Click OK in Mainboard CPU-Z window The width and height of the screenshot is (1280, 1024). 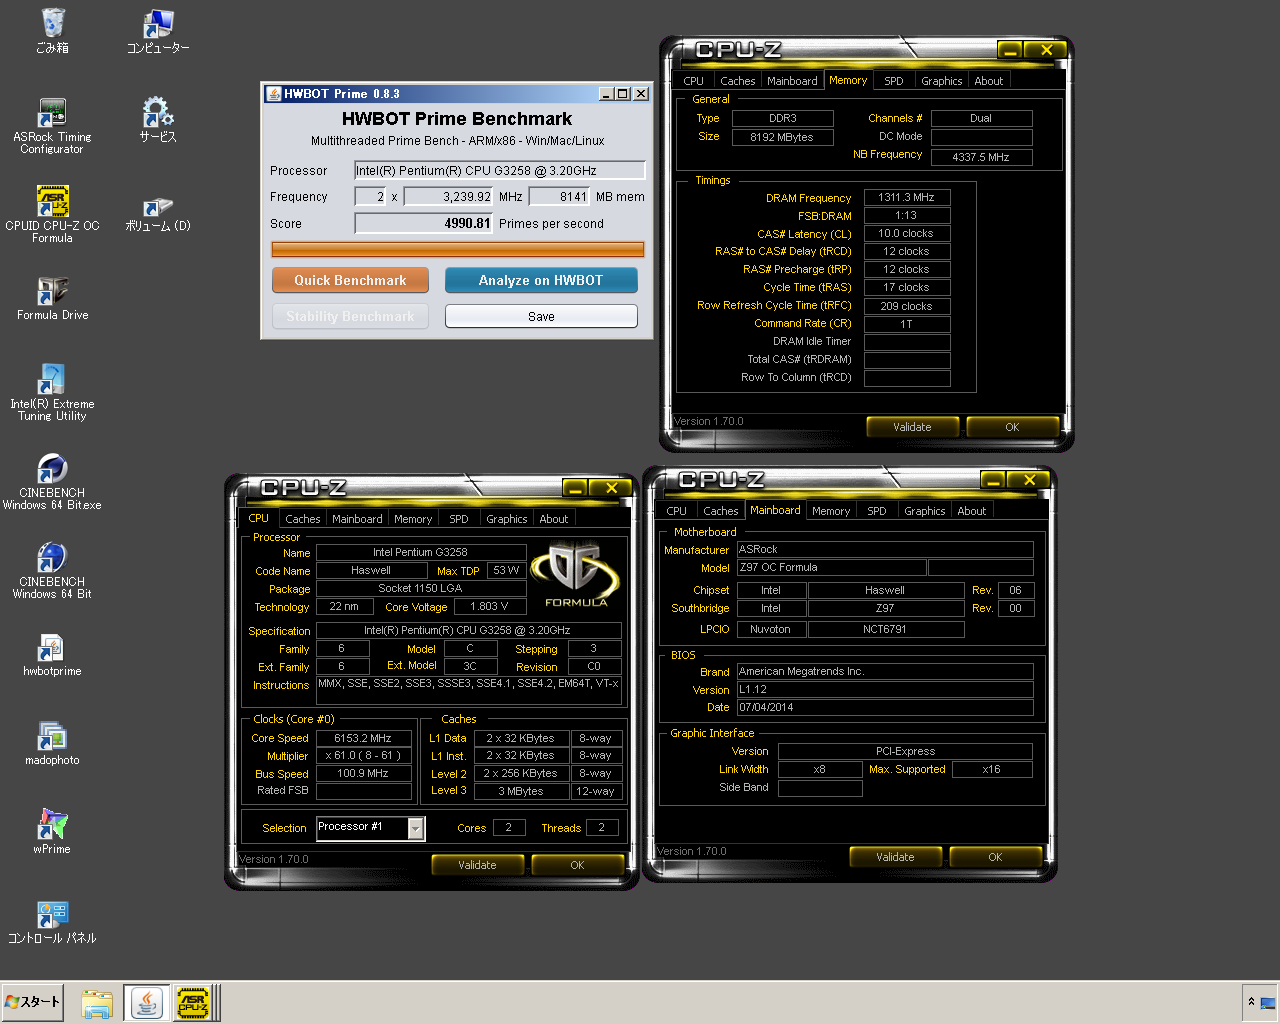coord(995,857)
